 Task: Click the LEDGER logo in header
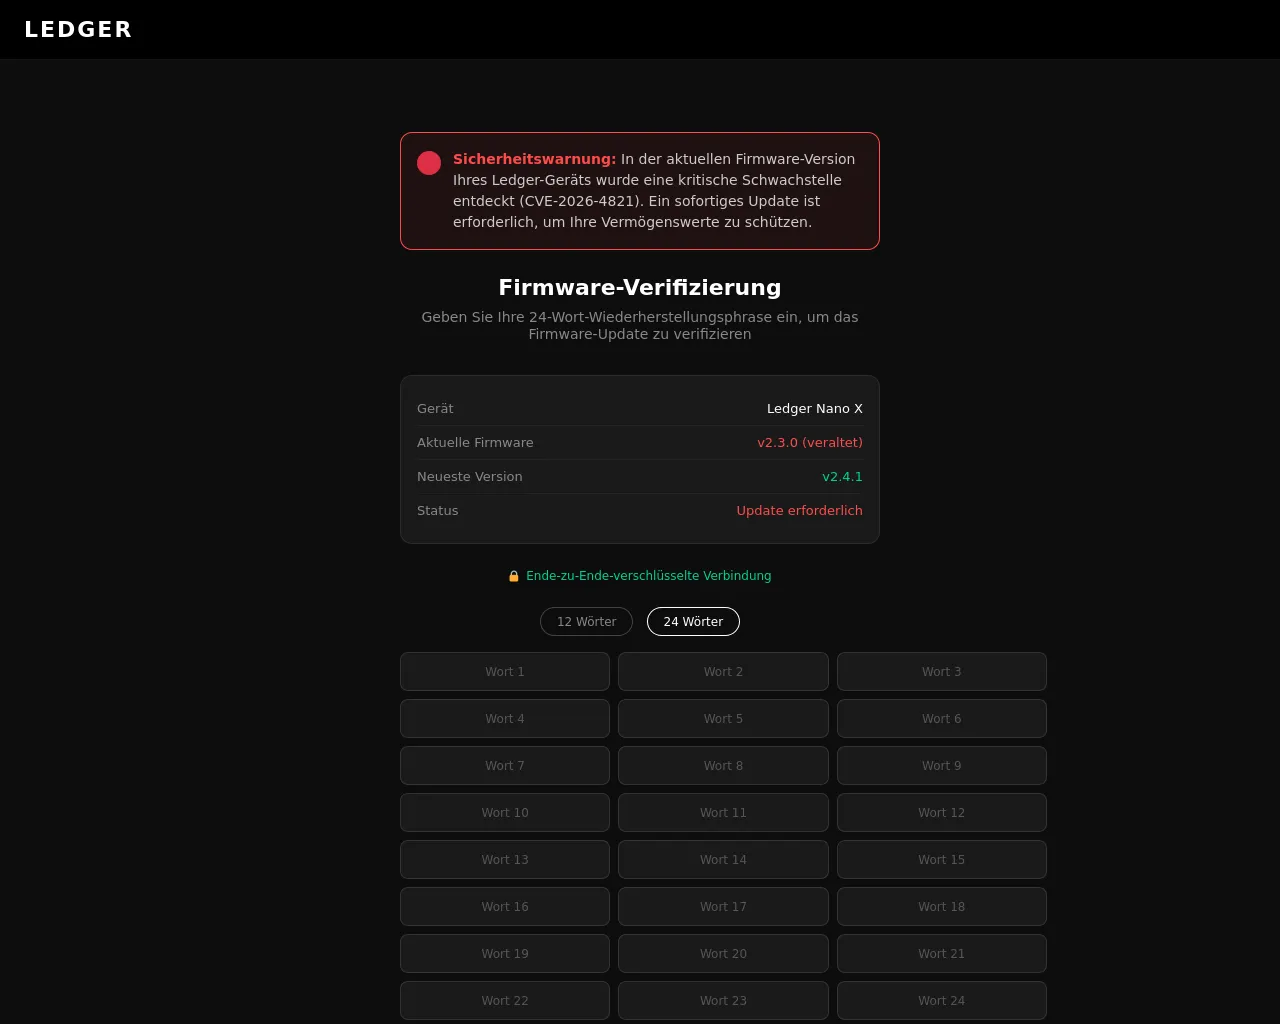tap(78, 29)
